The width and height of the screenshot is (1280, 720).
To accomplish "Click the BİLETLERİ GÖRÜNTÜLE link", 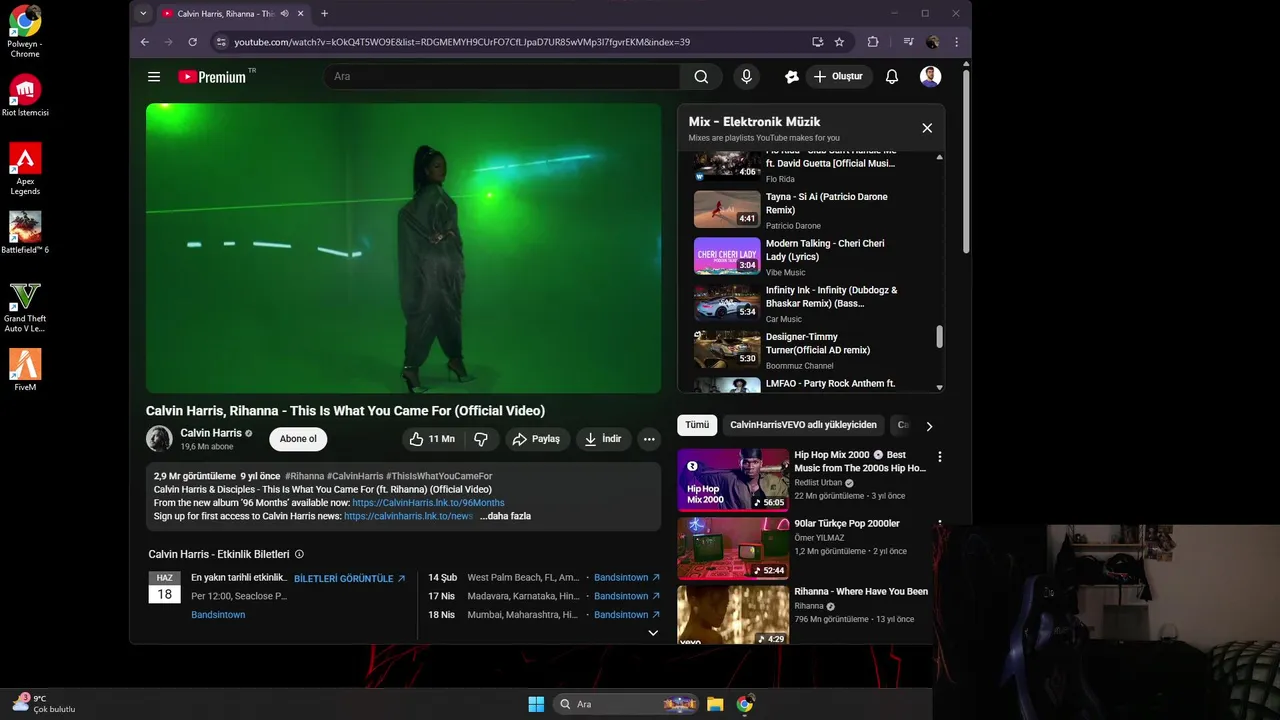I will coord(350,579).
